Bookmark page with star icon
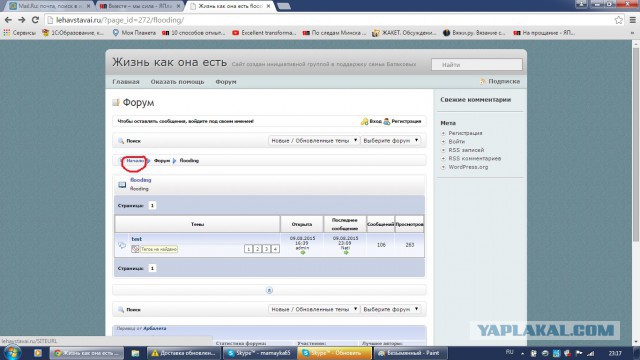 (618, 20)
